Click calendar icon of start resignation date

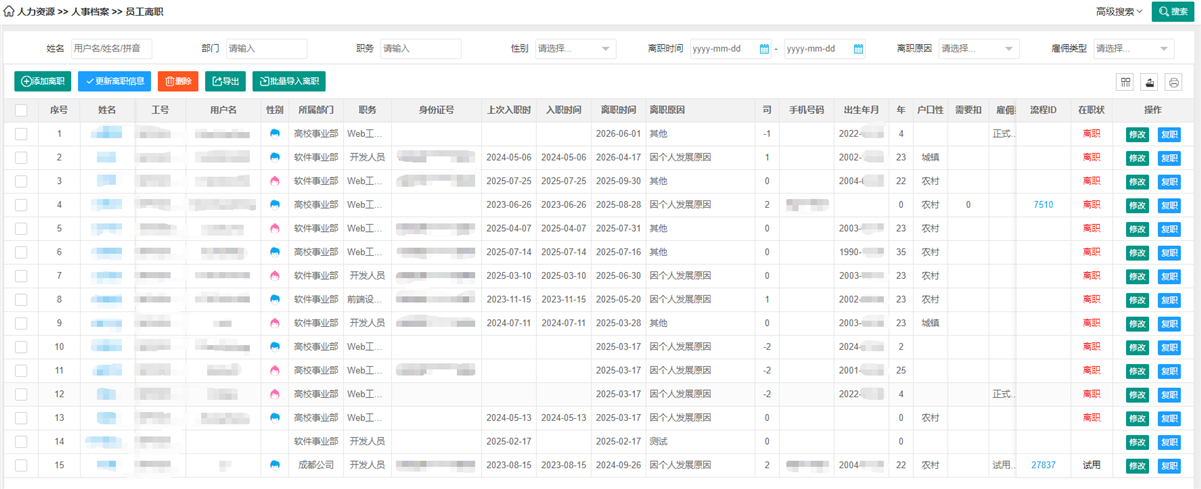[765, 48]
